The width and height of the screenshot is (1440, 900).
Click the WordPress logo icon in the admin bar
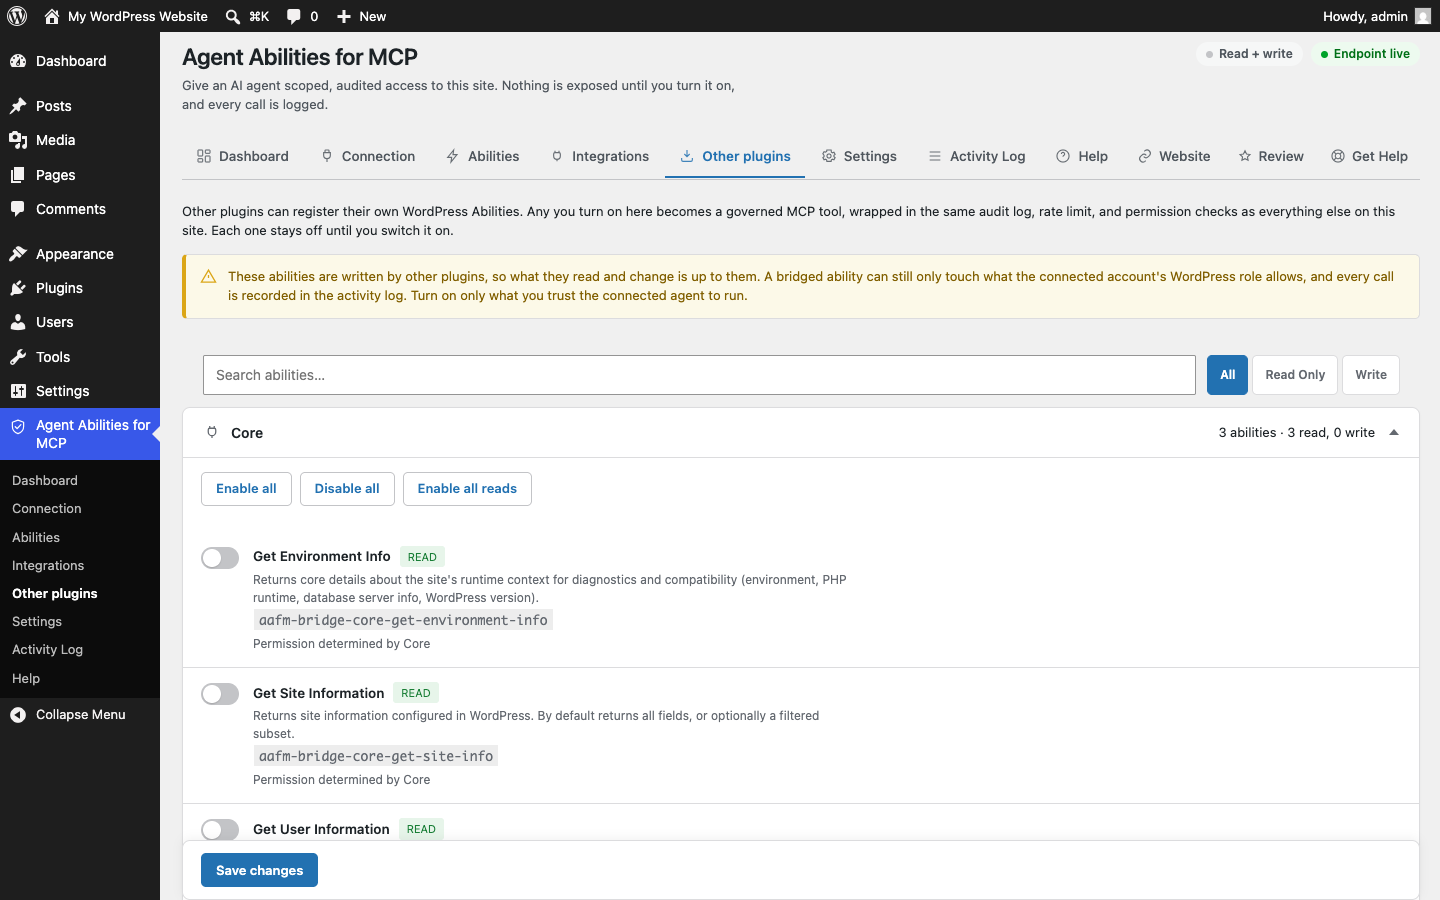point(17,16)
